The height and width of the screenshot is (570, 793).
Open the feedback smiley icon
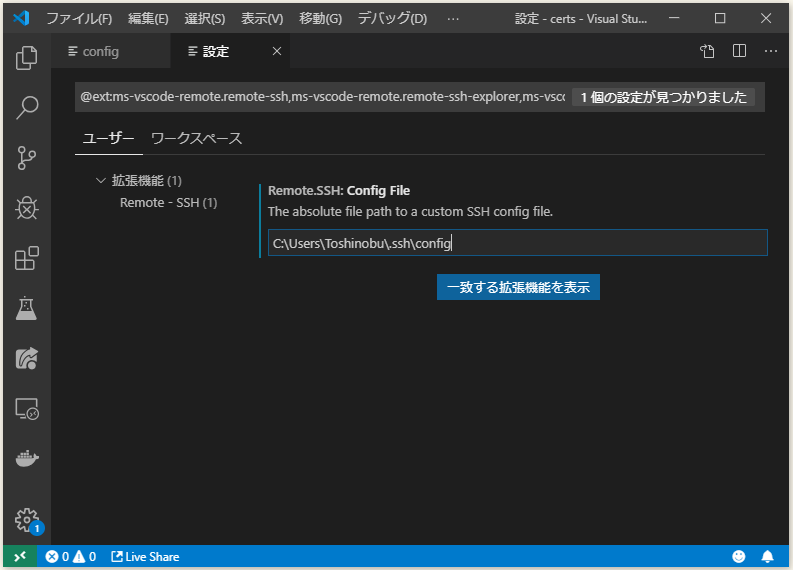click(x=739, y=557)
